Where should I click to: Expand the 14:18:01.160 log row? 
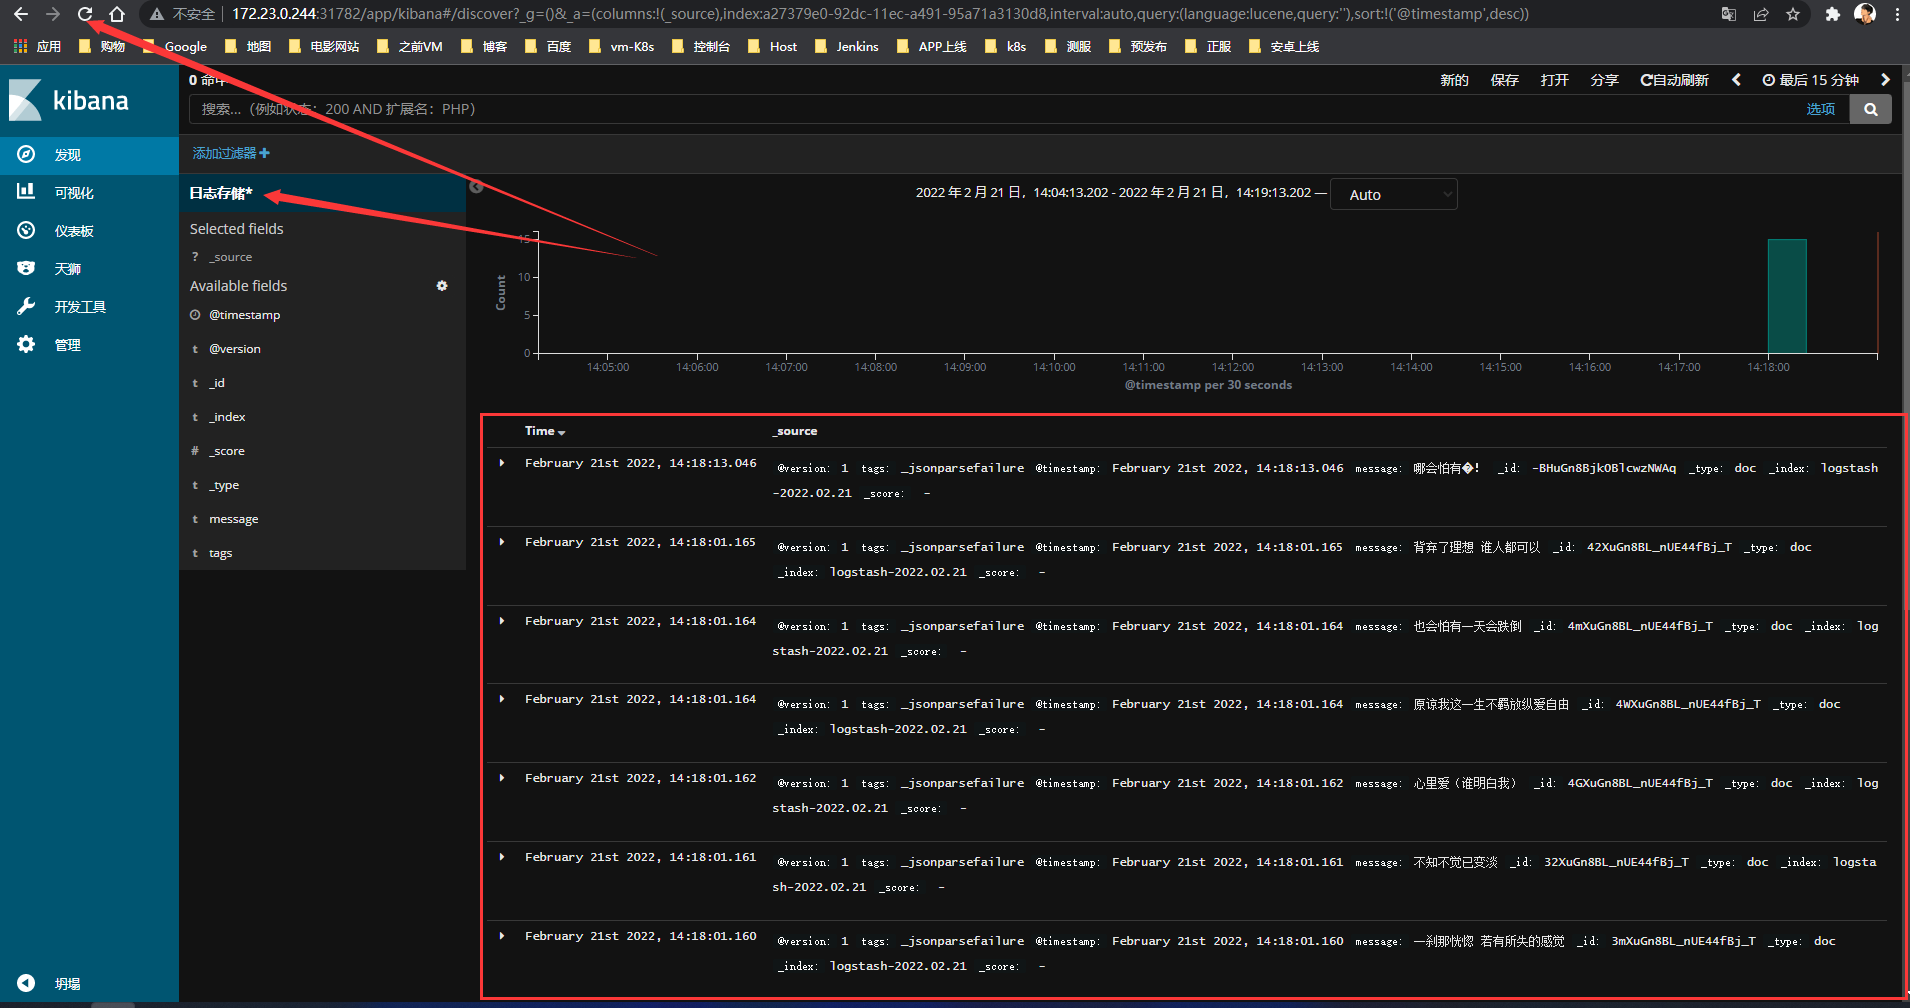pyautogui.click(x=502, y=936)
